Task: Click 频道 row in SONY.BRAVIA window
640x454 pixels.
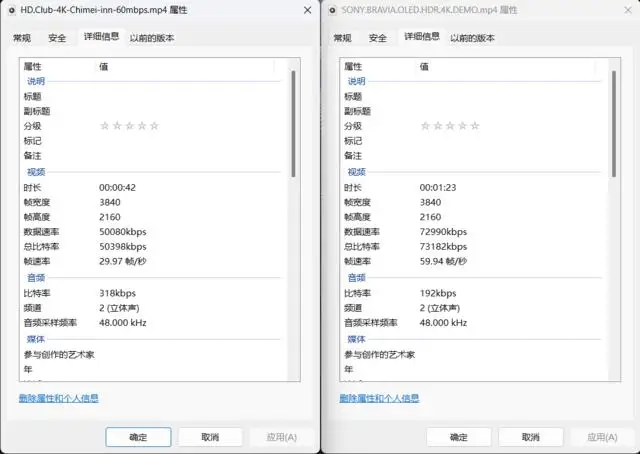Action: pos(472,308)
